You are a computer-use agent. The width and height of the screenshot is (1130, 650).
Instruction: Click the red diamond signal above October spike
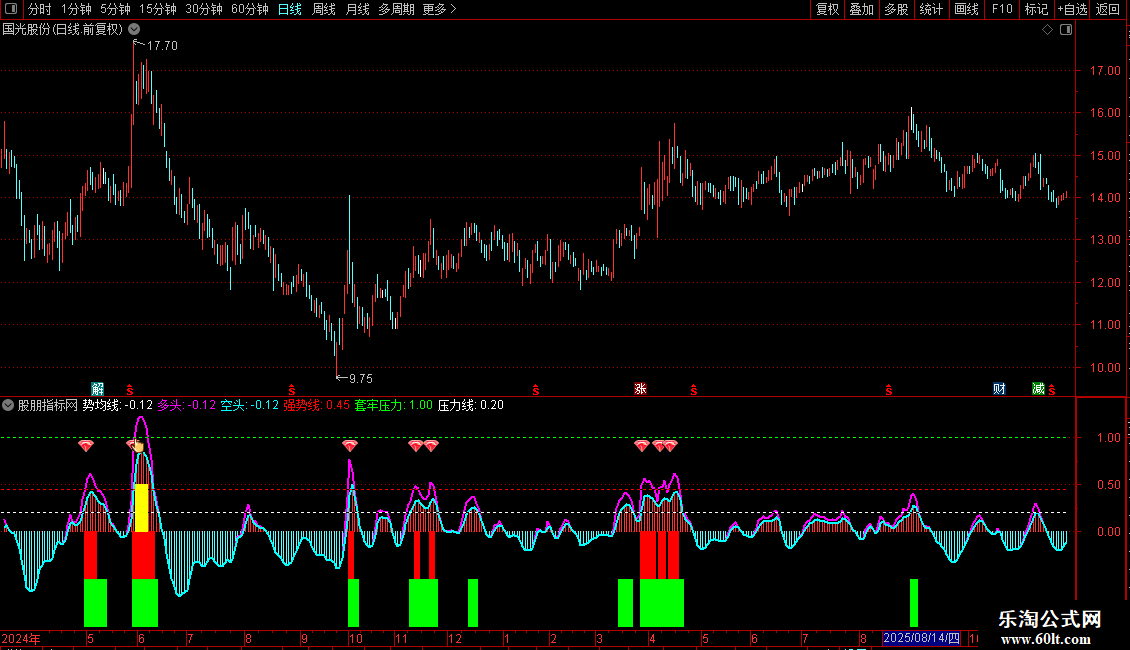click(350, 445)
